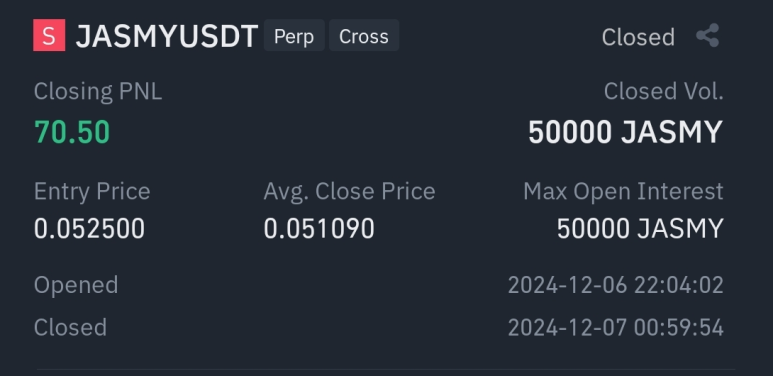
Task: Tap the closed timestamp 2024-12-07 00:59:54
Action: click(x=616, y=328)
